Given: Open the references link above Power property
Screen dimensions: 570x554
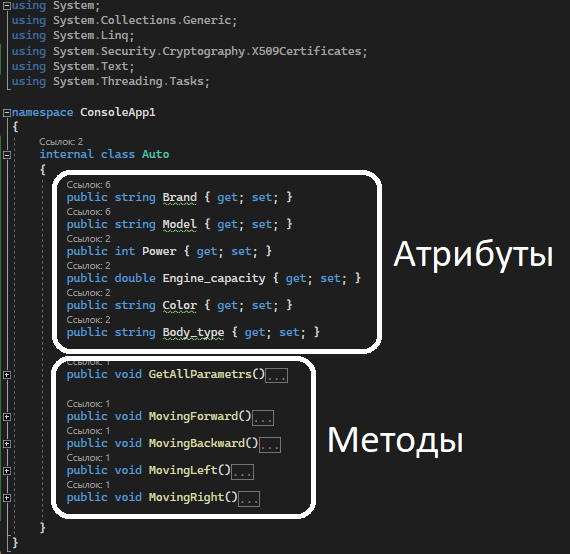Looking at the screenshot, I should [88, 238].
